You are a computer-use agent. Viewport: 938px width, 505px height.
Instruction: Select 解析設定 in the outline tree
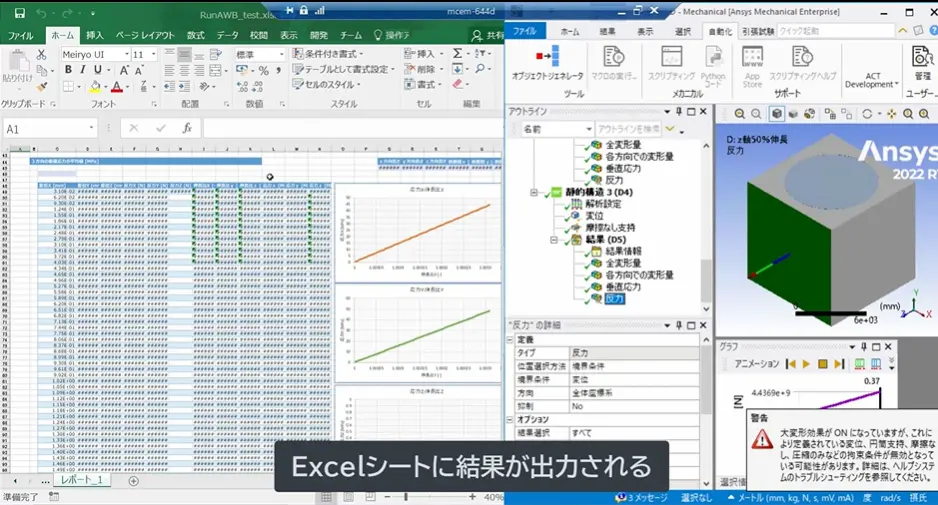[603, 204]
